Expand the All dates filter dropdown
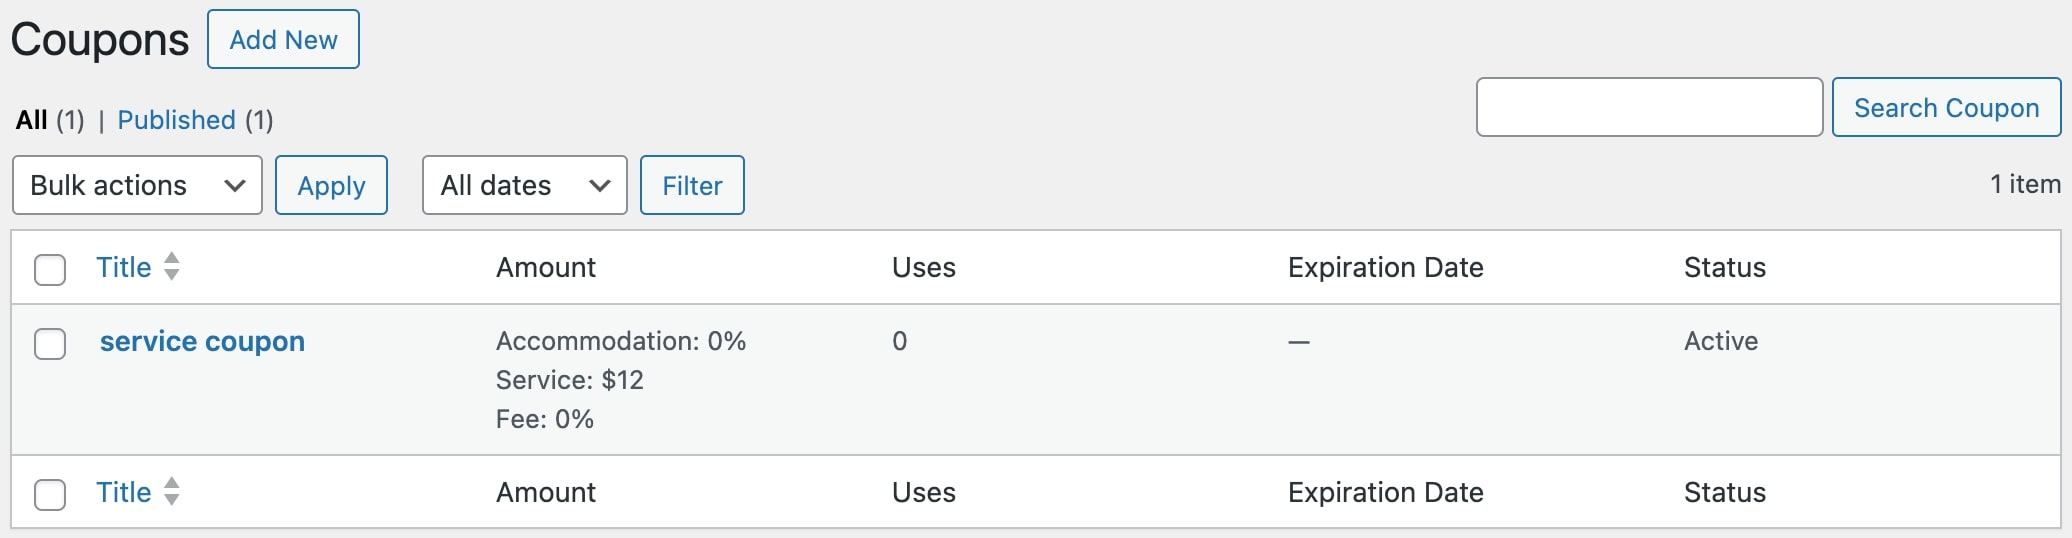The height and width of the screenshot is (538, 2072). pos(525,185)
